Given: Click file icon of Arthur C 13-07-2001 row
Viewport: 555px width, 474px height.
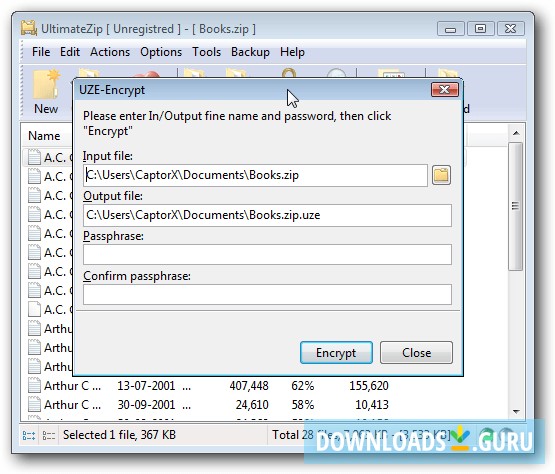Looking at the screenshot, I should pos(34,386).
